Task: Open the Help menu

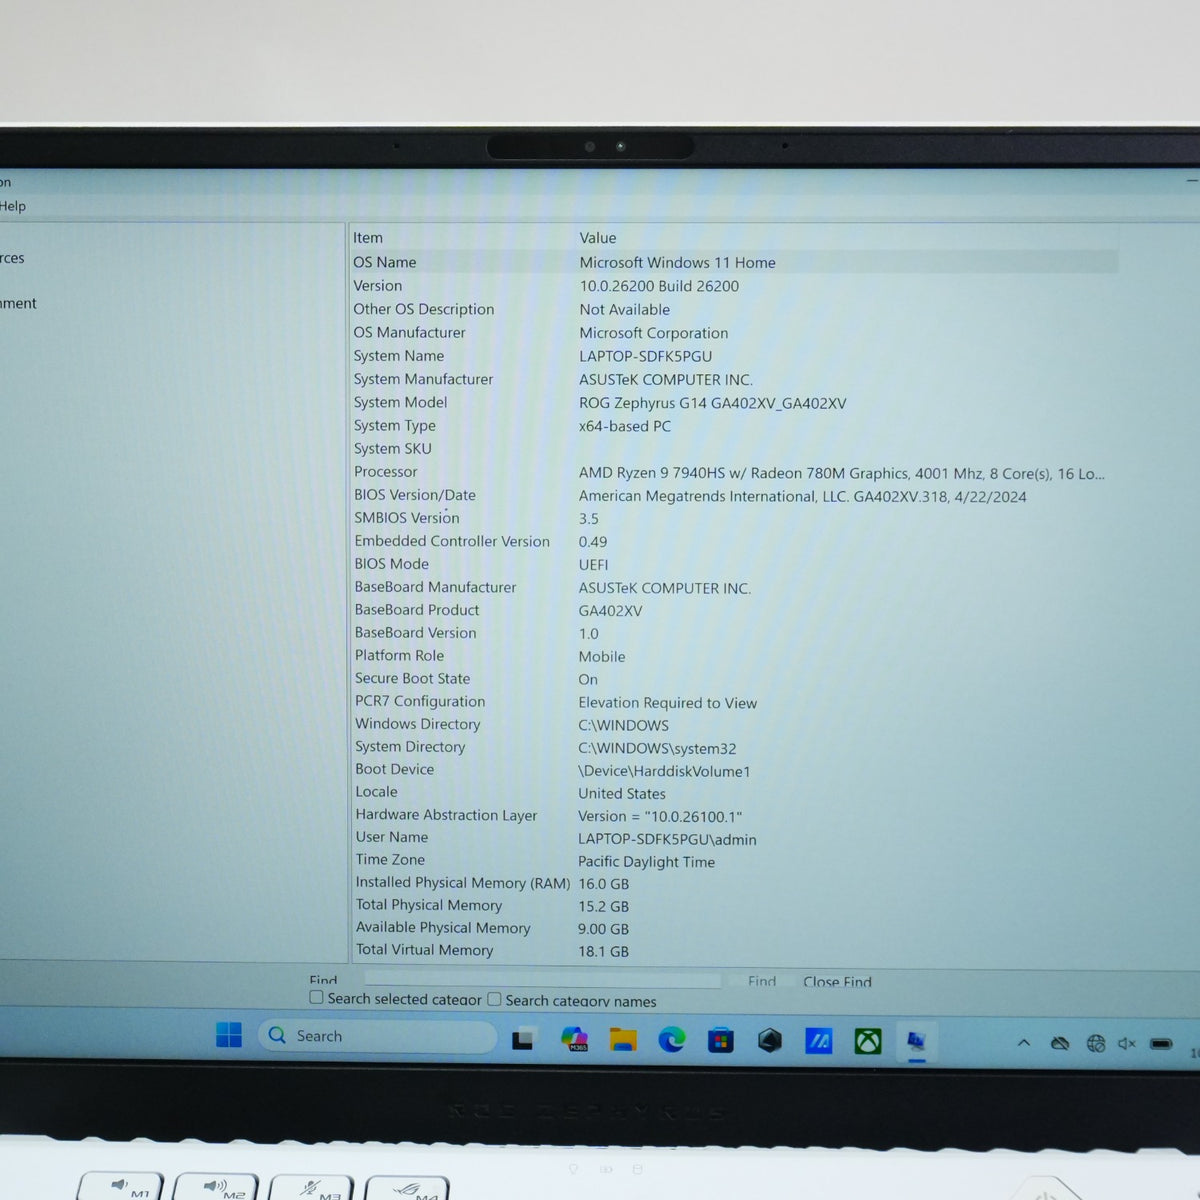Action: (x=13, y=206)
